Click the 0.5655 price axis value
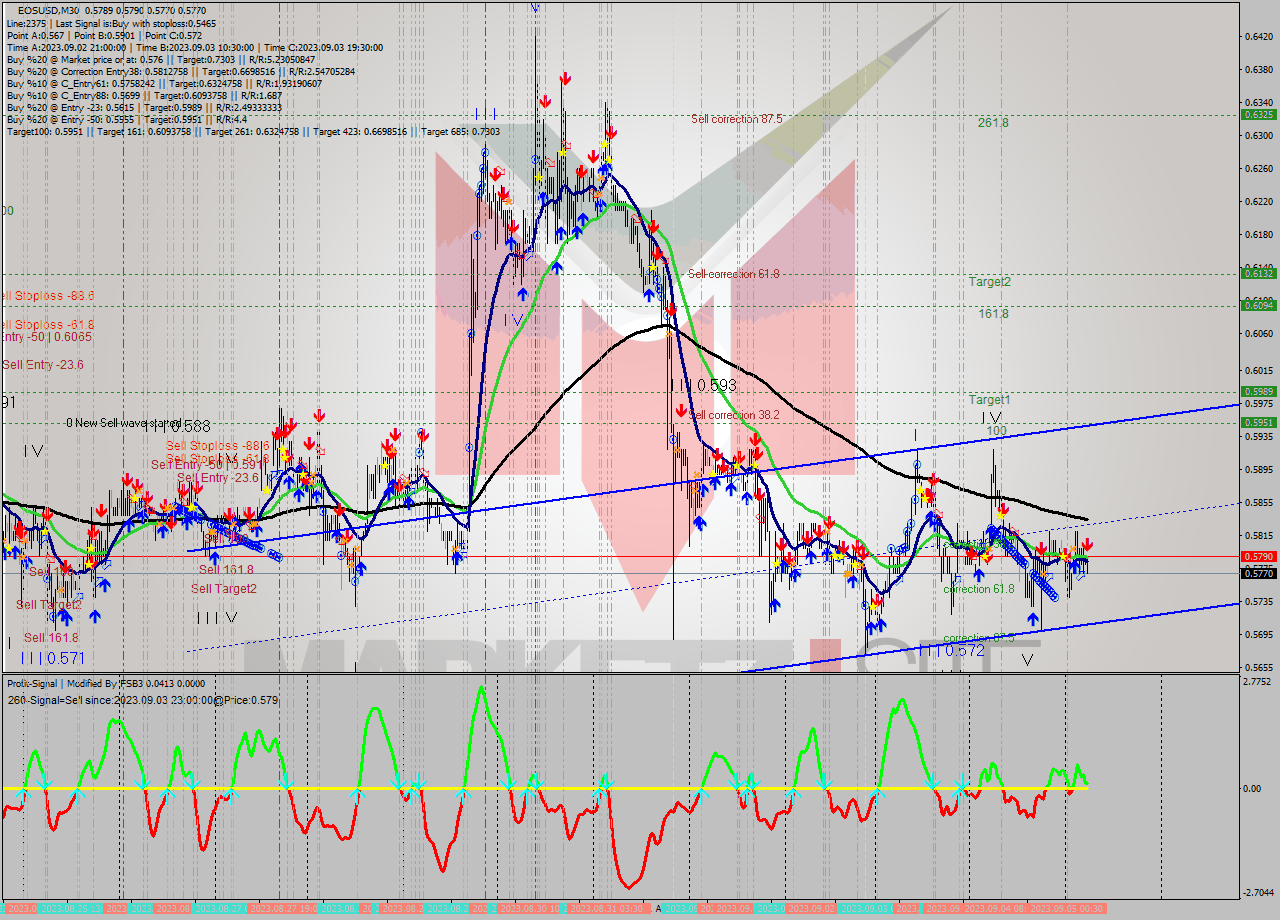Viewport: 1280px width, 920px height. [1257, 667]
